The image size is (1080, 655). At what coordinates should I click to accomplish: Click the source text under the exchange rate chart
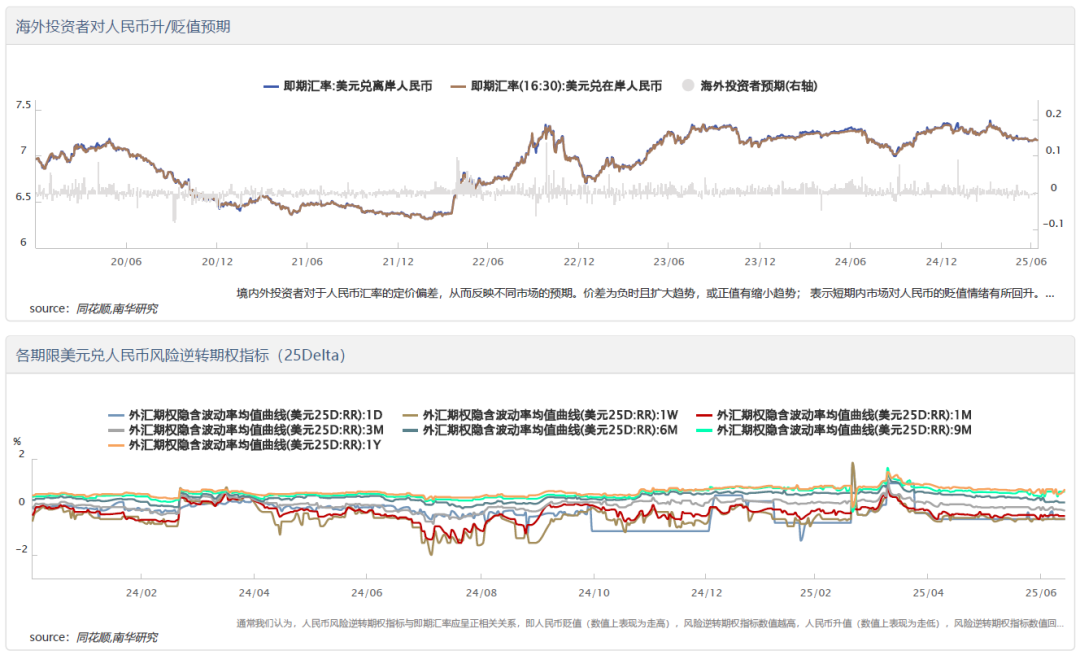pyautogui.click(x=94, y=309)
